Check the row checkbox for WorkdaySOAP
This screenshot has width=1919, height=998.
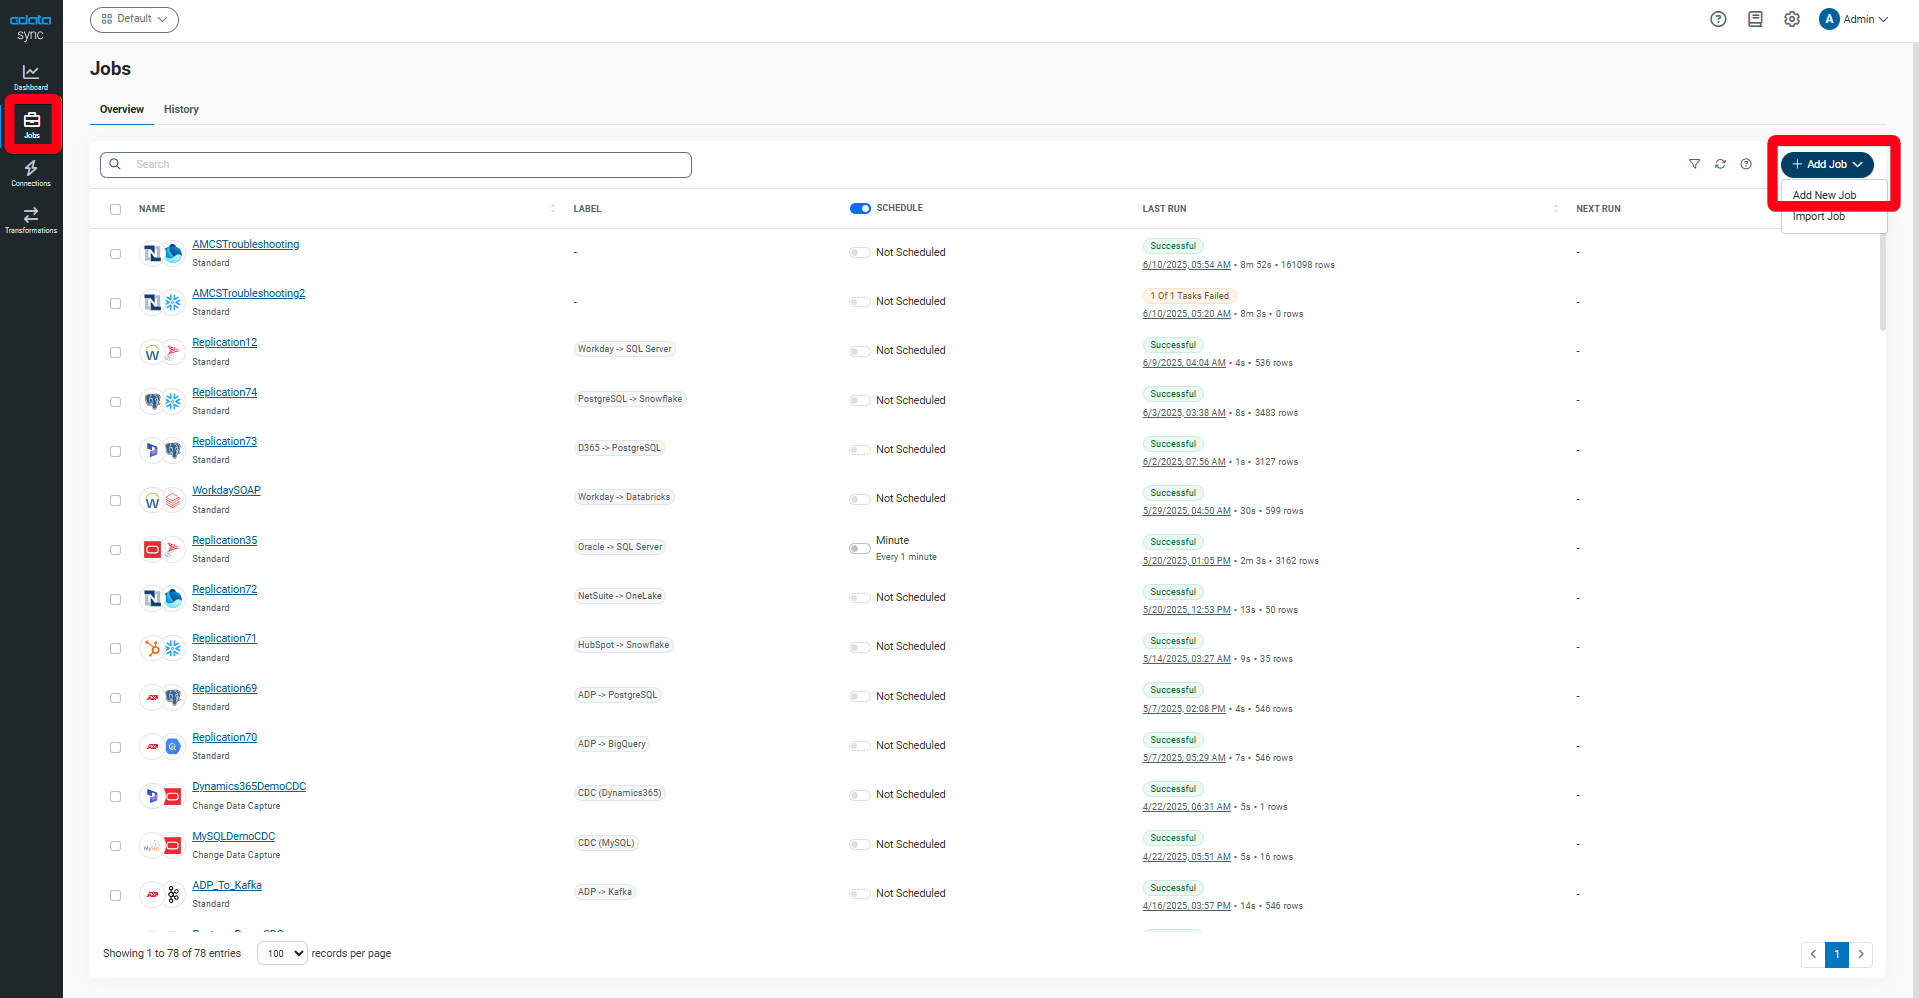coord(115,500)
